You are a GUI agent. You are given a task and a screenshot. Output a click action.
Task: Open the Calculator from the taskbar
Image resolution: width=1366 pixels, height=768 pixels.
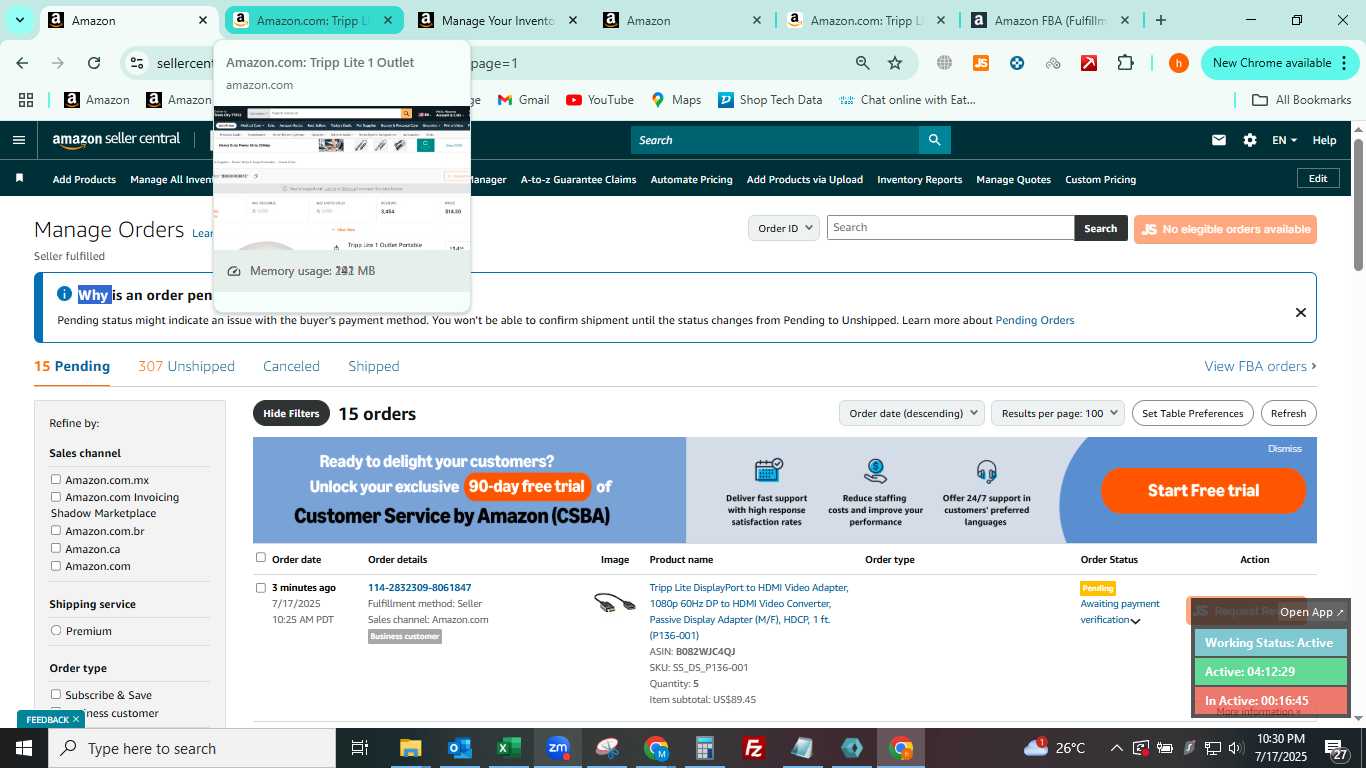705,748
